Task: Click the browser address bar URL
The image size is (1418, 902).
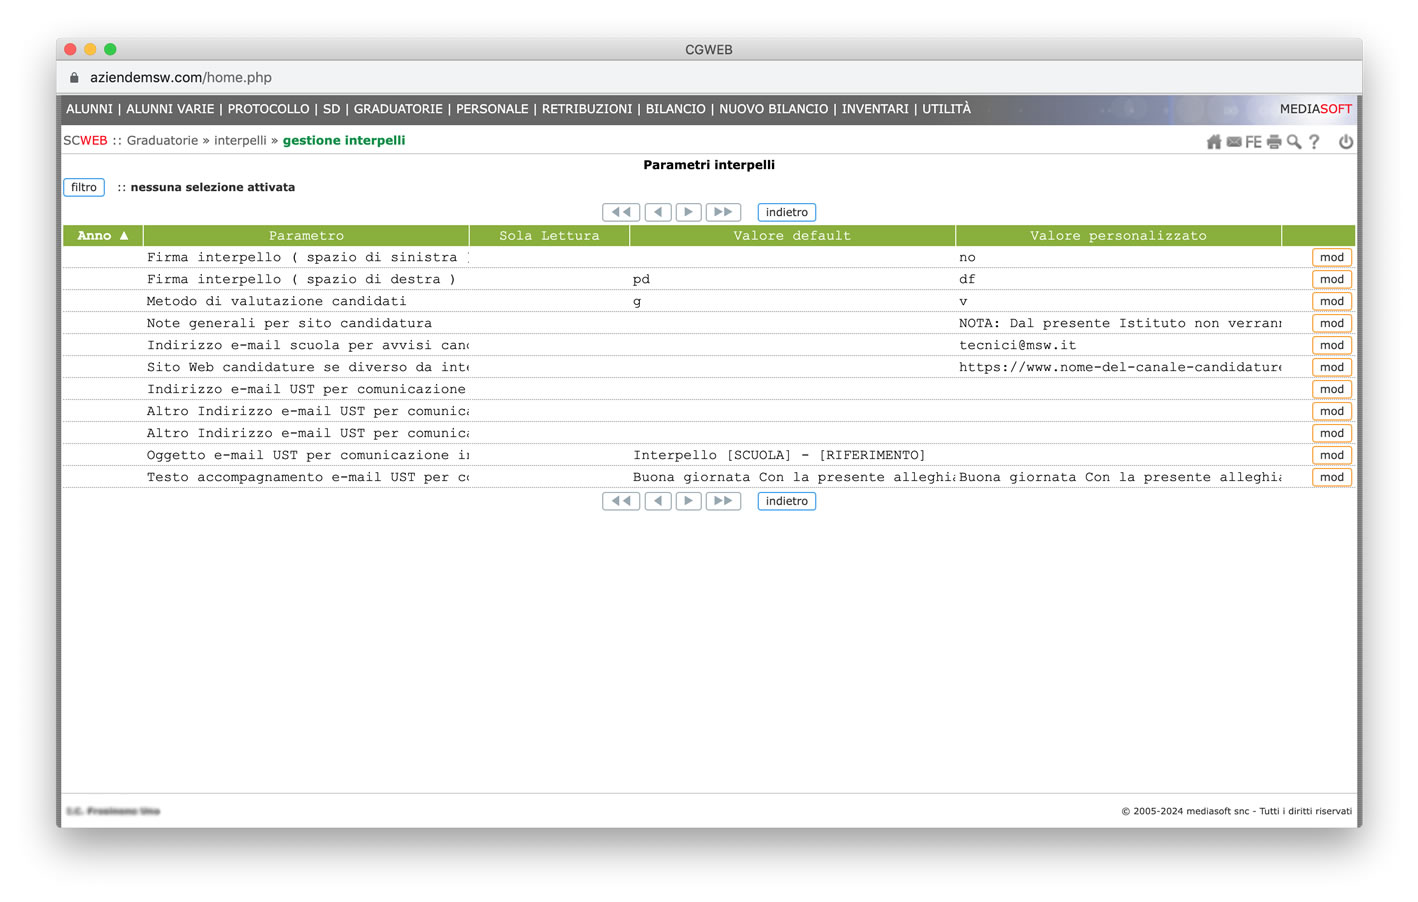Action: tap(181, 78)
